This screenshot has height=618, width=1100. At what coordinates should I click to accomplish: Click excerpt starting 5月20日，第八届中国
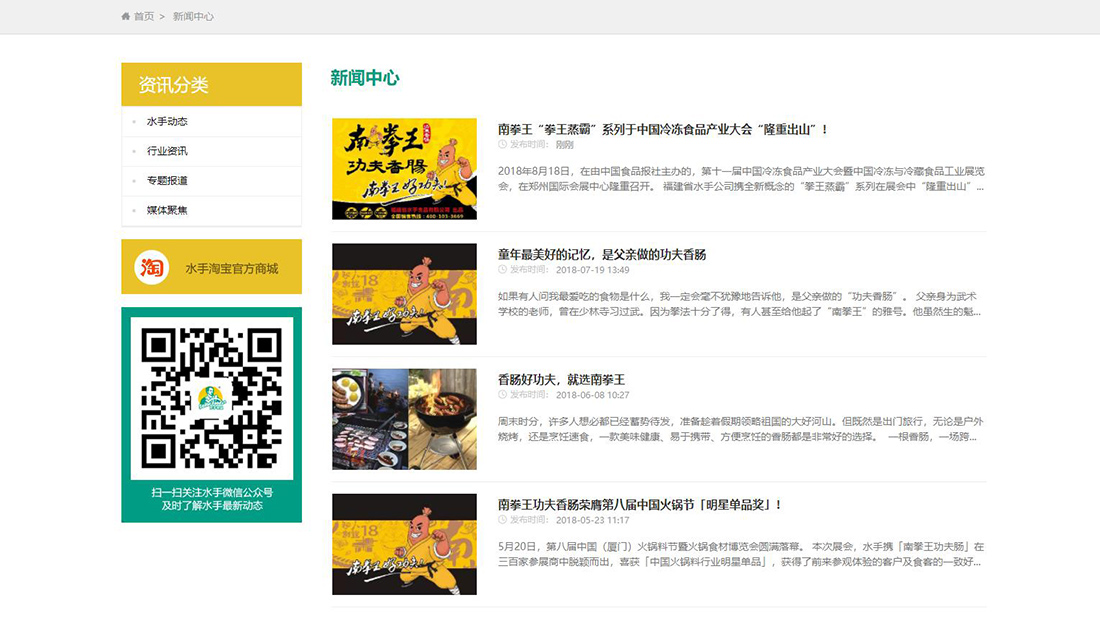click(742, 553)
